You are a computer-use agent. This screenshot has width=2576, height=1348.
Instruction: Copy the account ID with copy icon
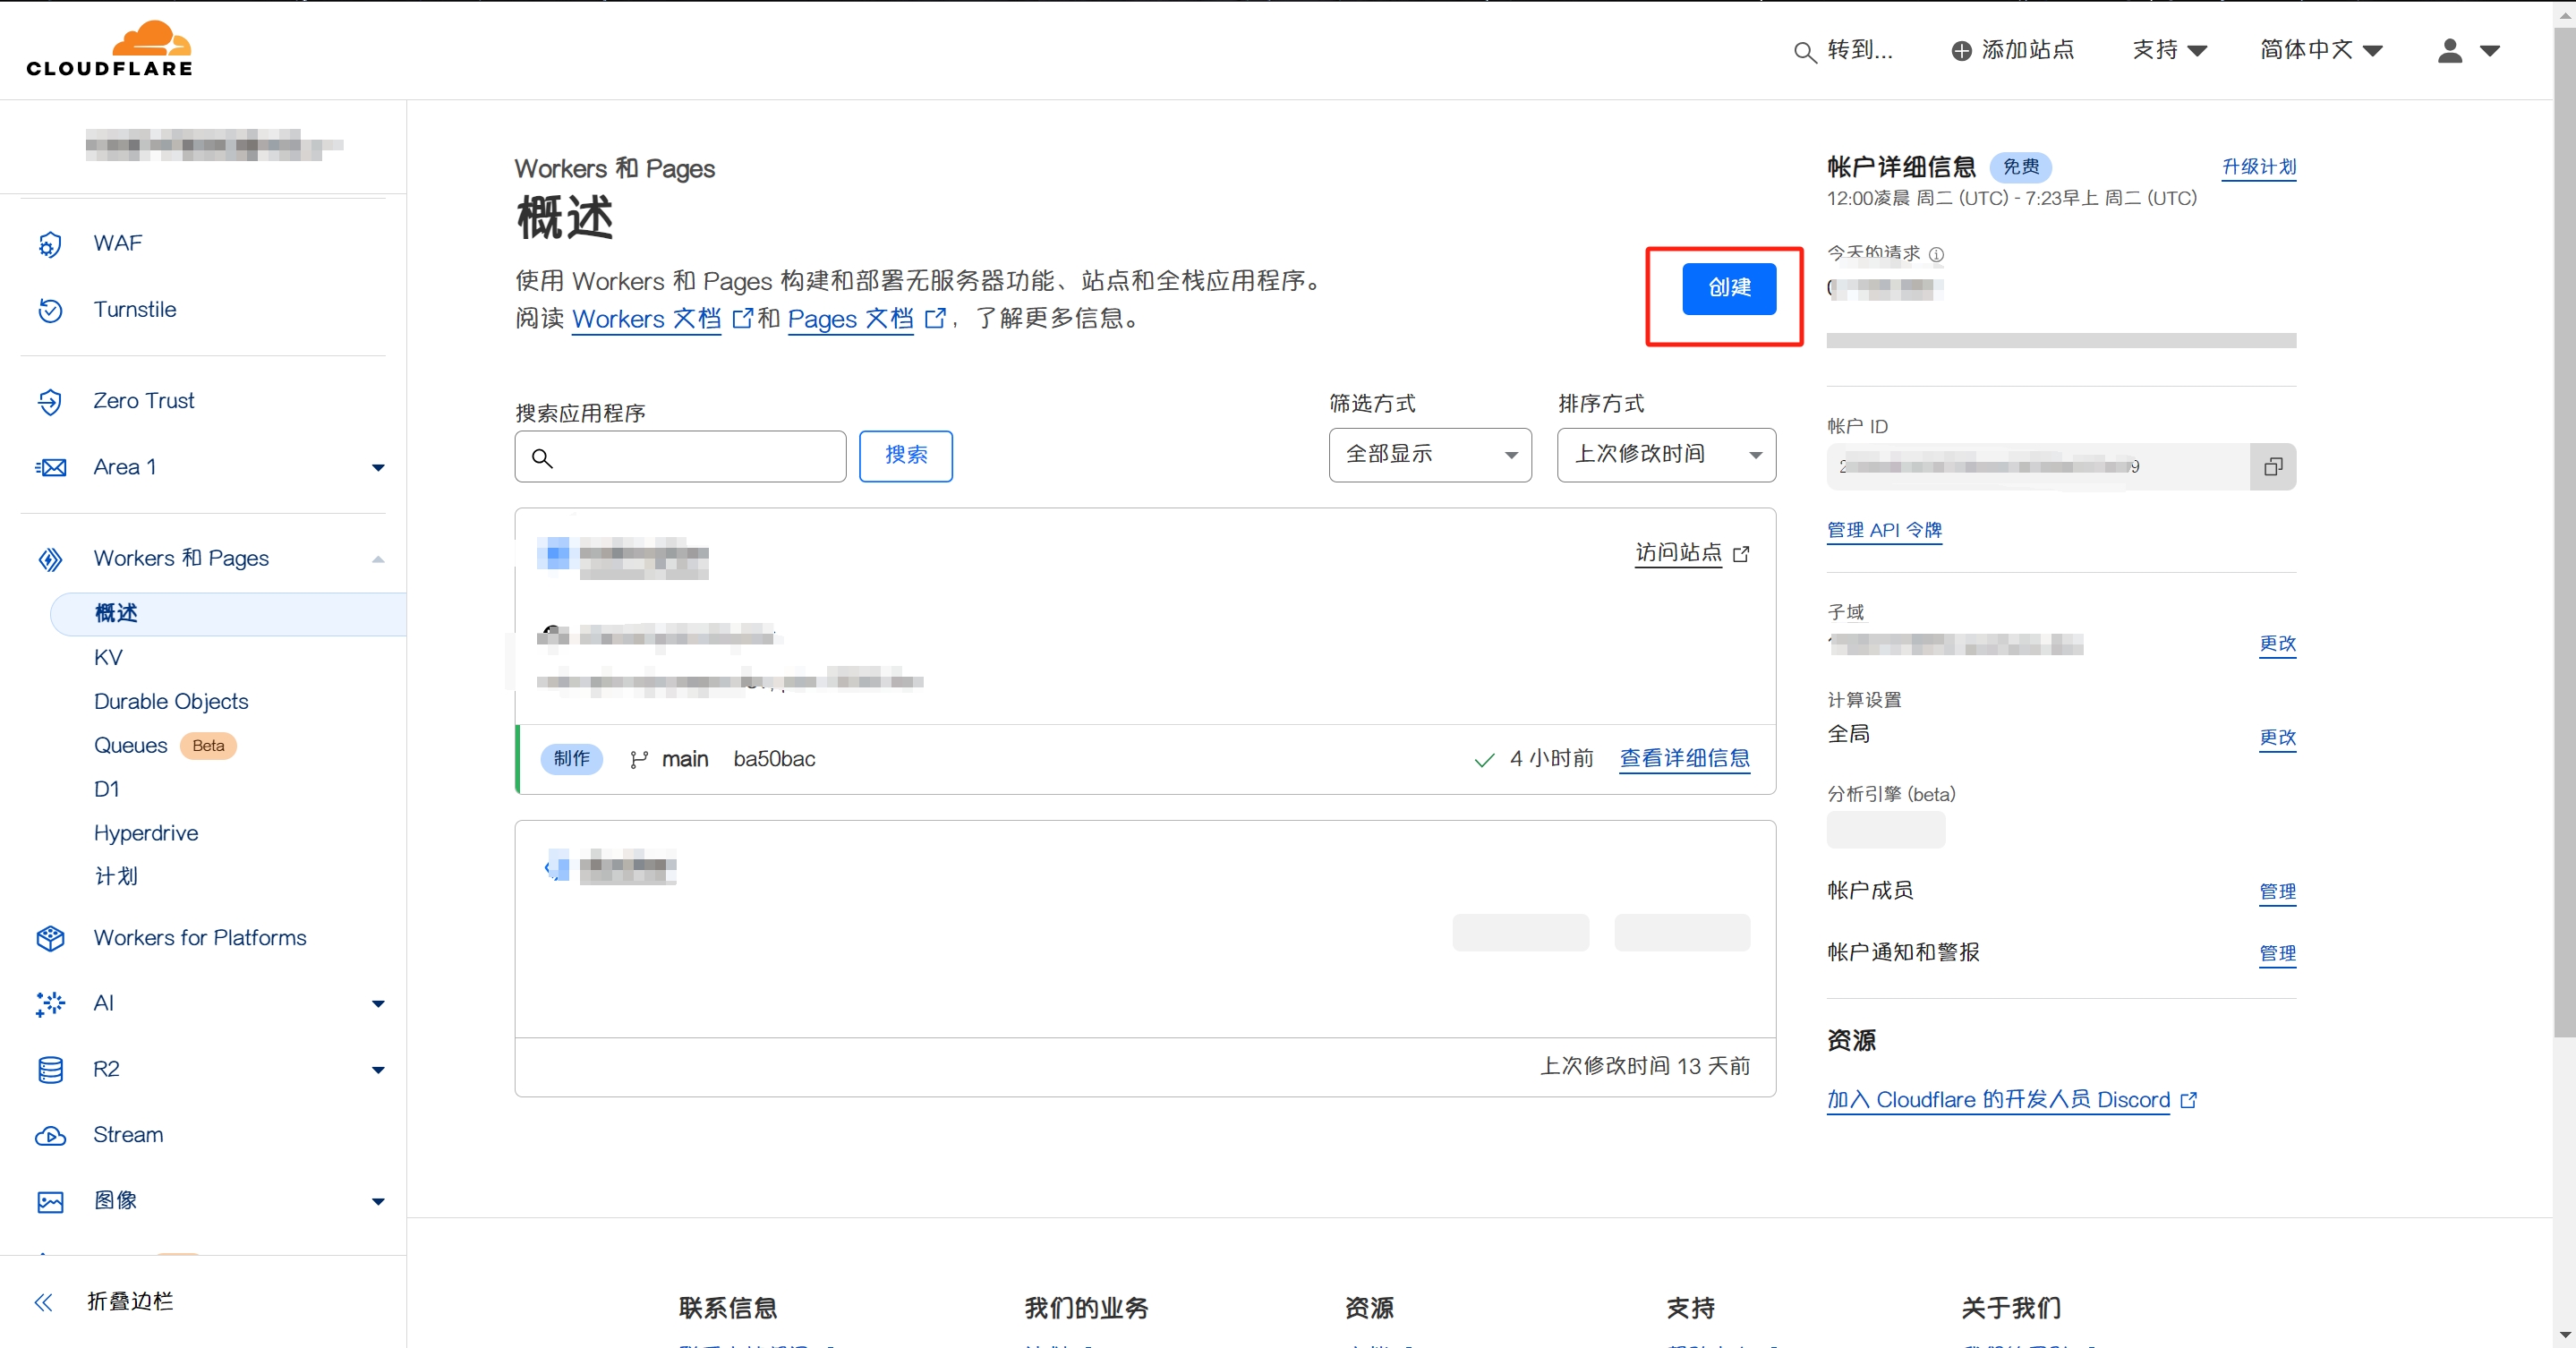(2273, 467)
